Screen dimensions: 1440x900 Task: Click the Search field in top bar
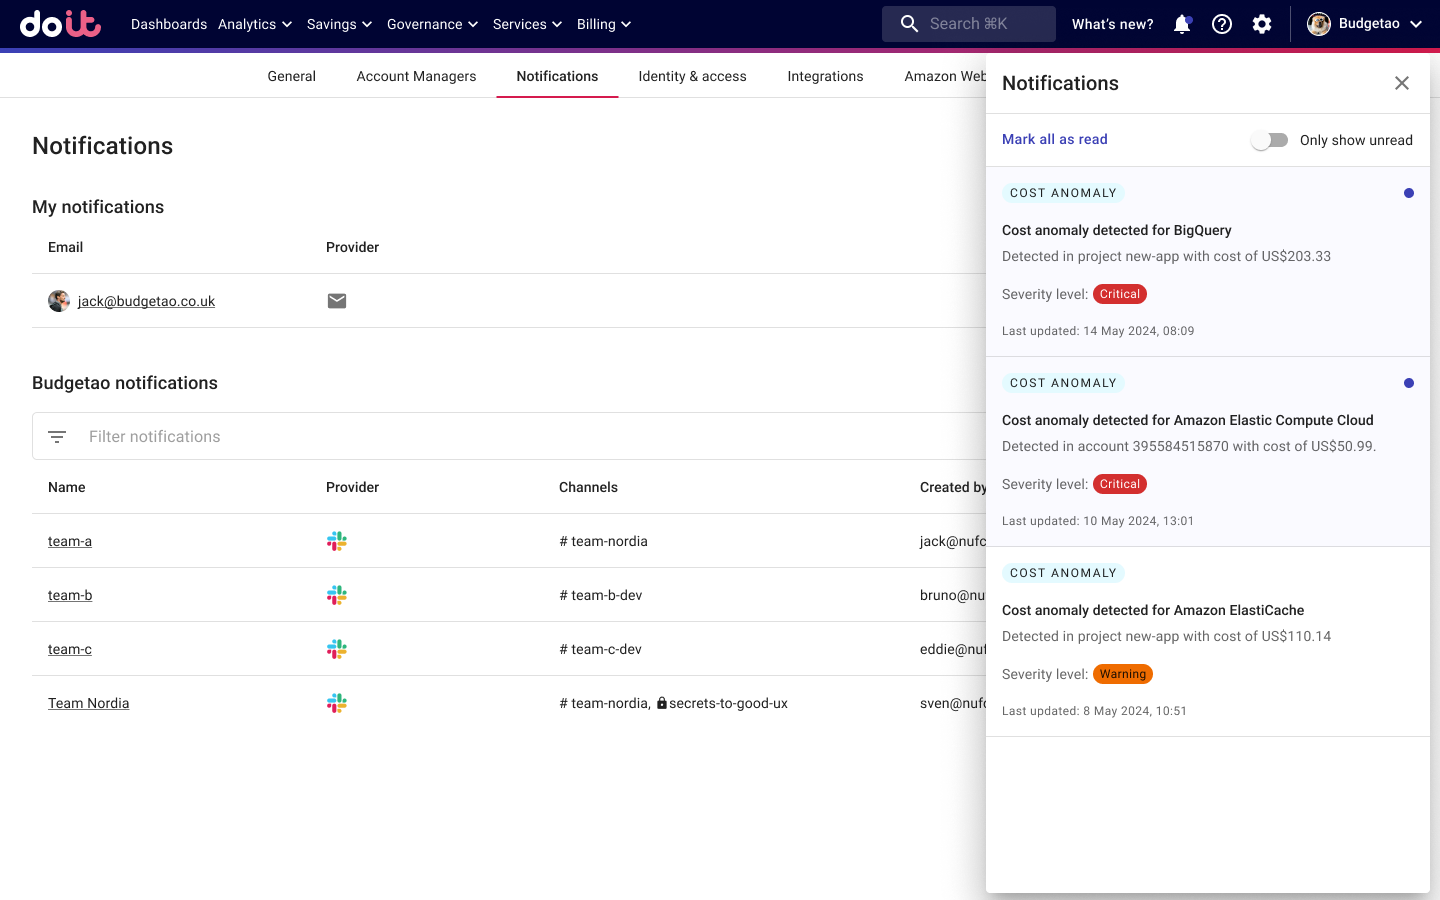(x=969, y=24)
